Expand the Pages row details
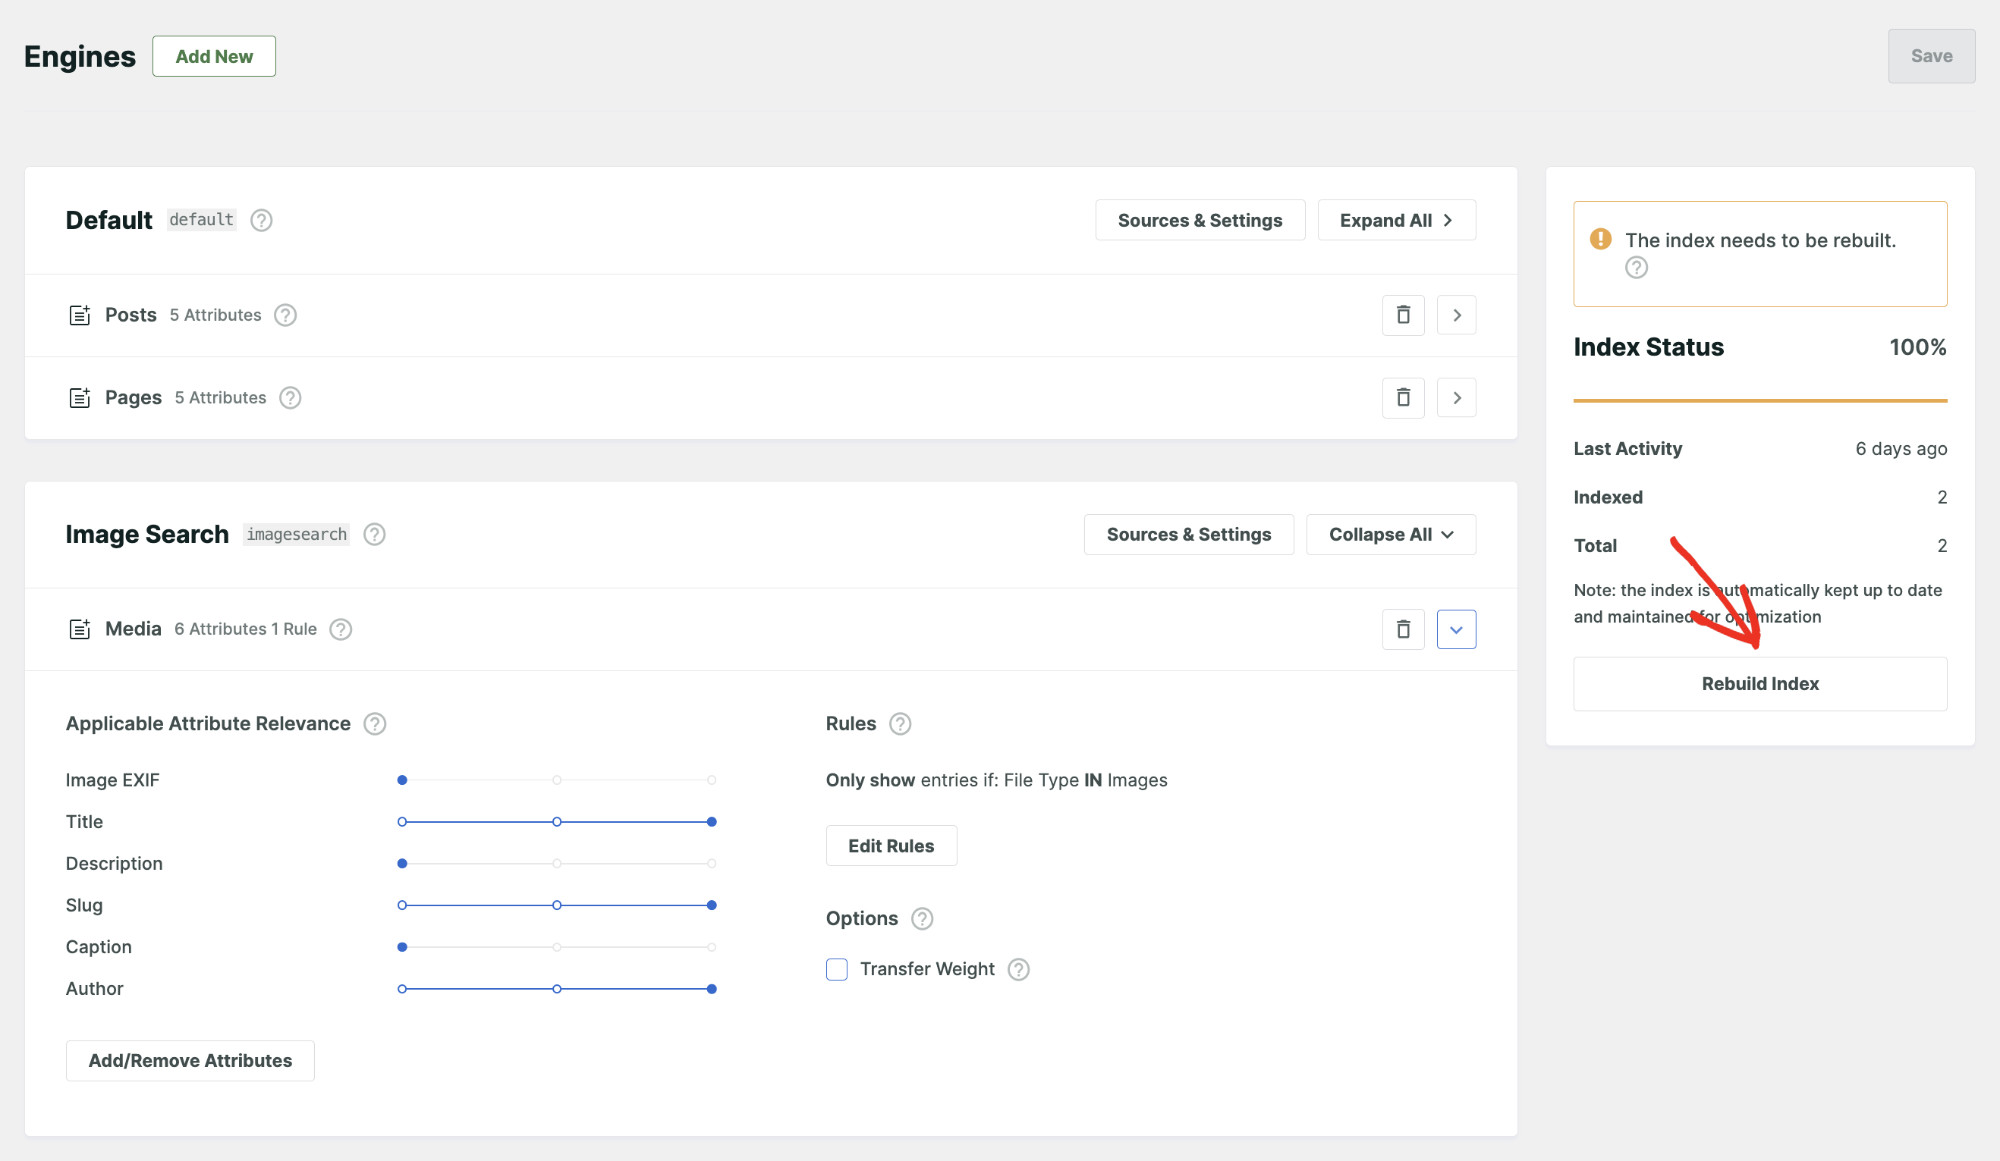This screenshot has height=1161, width=2000. coord(1457,397)
